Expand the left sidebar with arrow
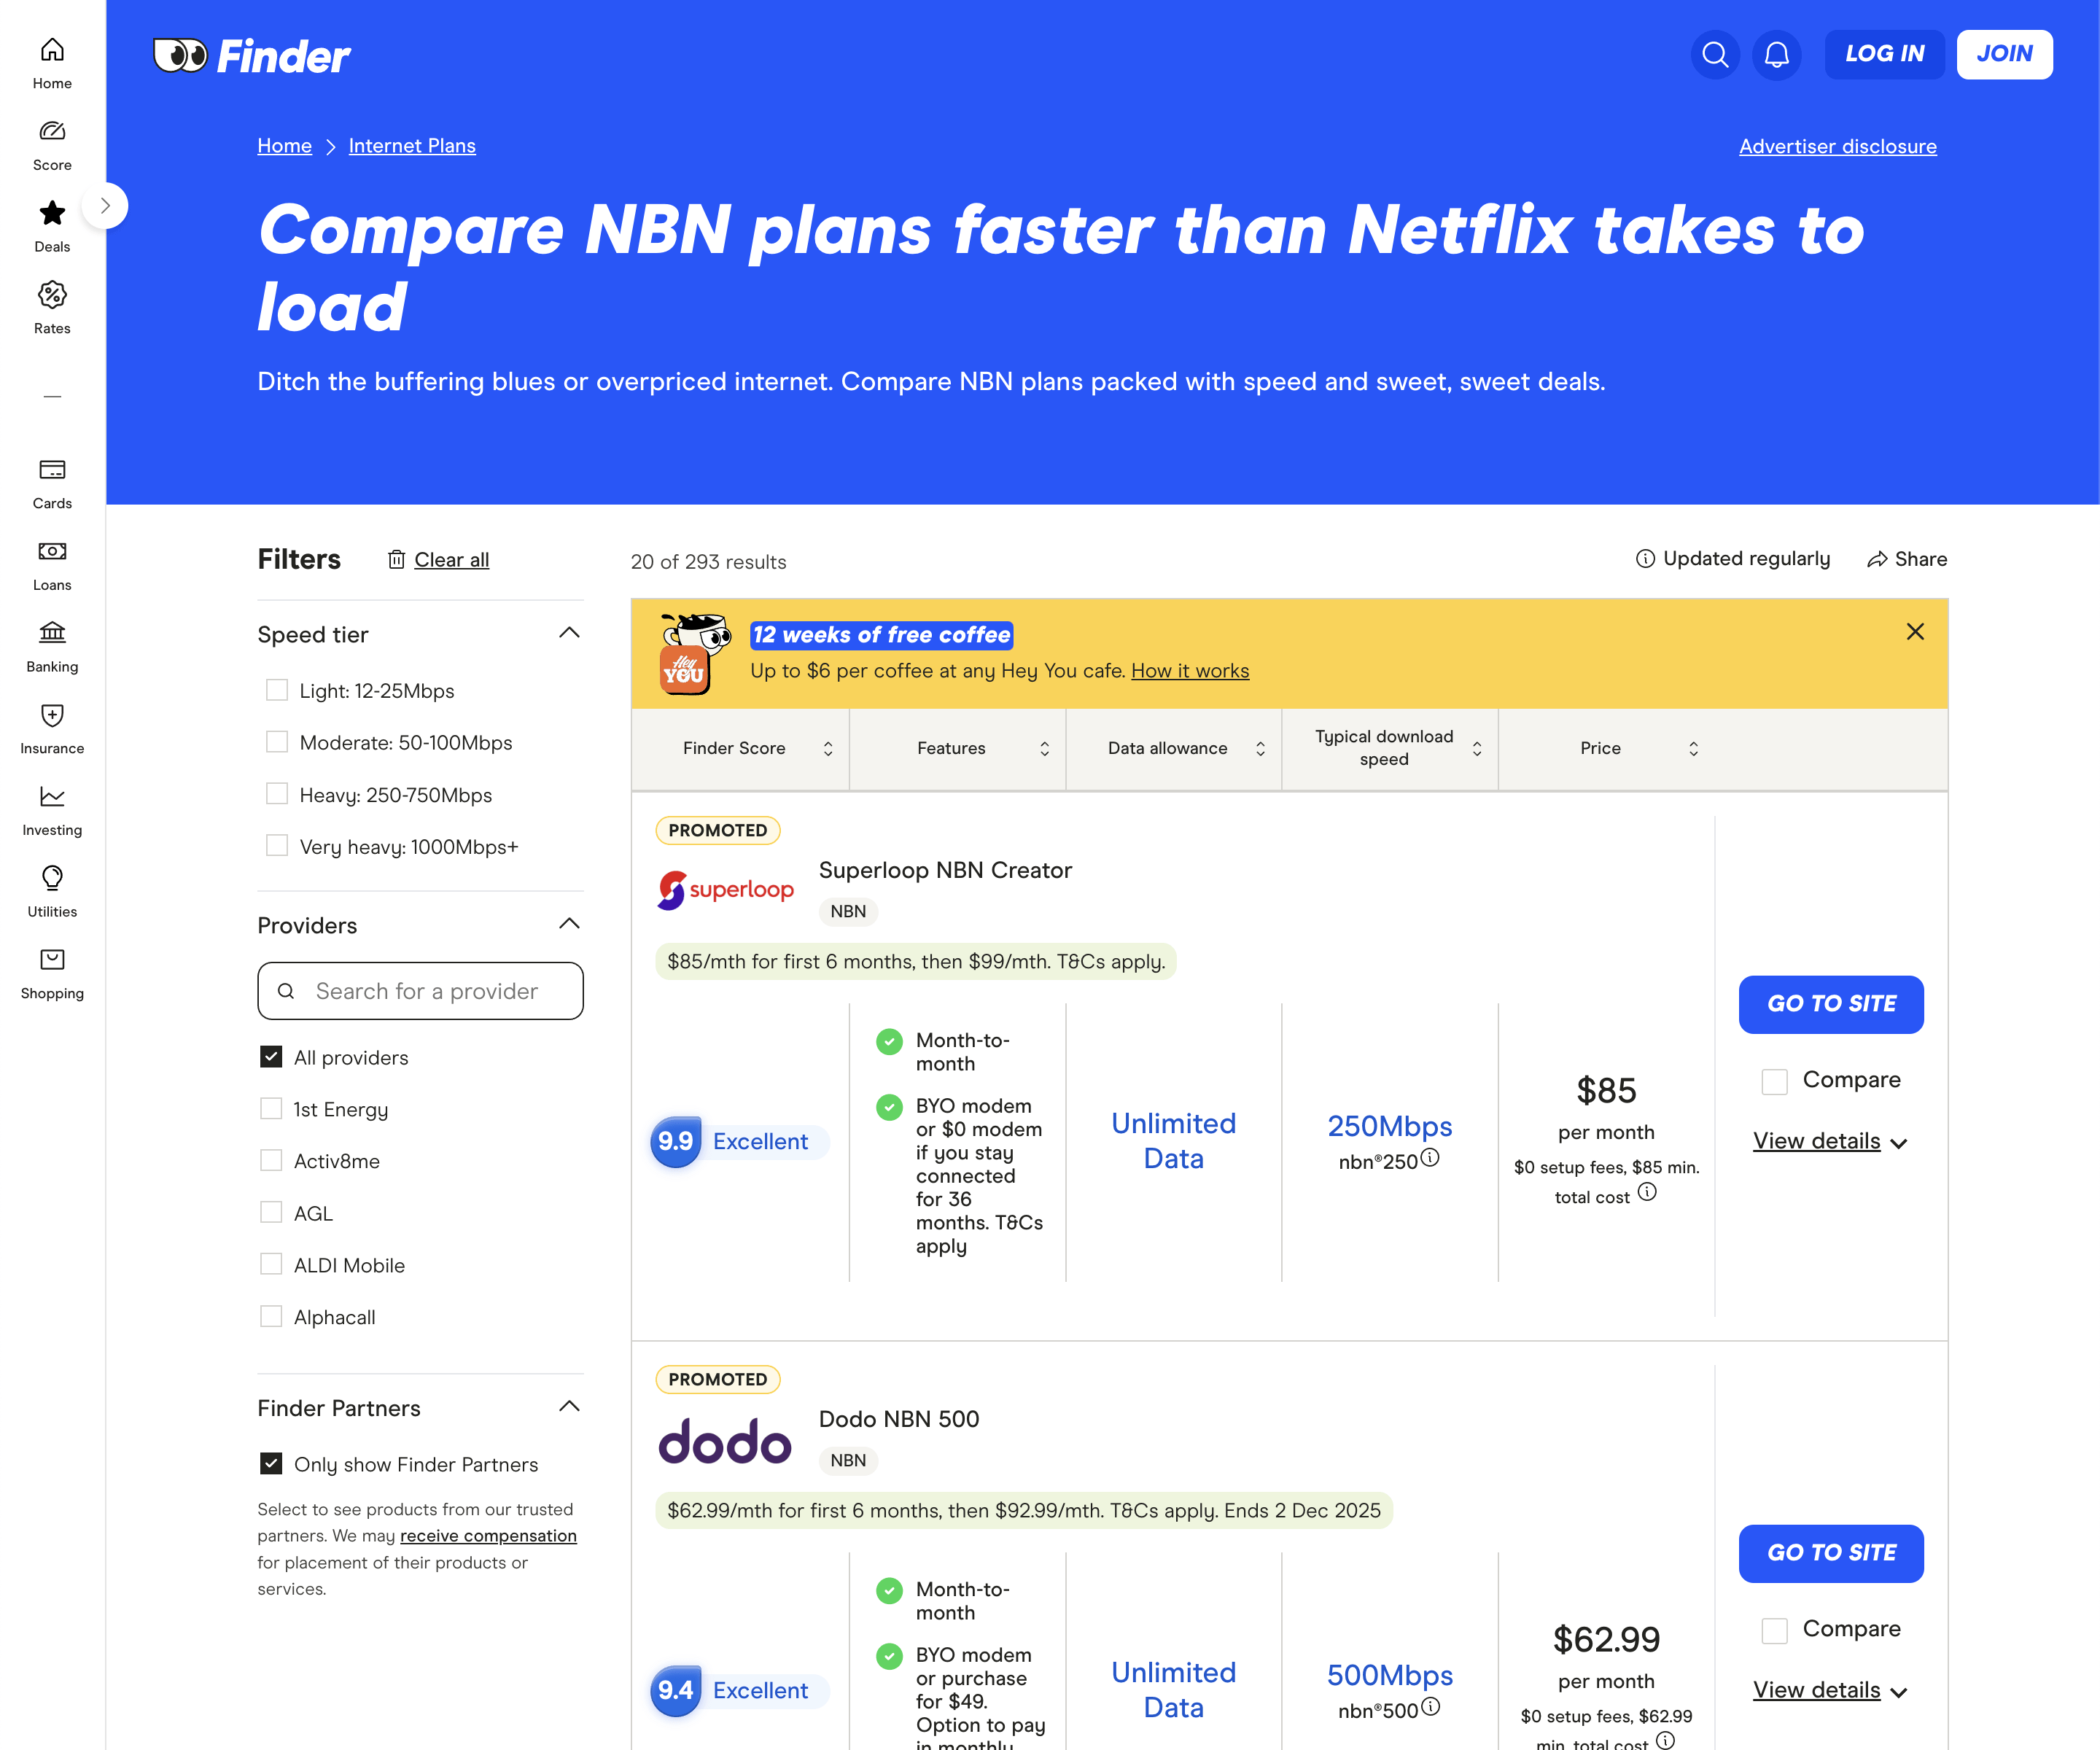This screenshot has height=1750, width=2100. coord(105,206)
